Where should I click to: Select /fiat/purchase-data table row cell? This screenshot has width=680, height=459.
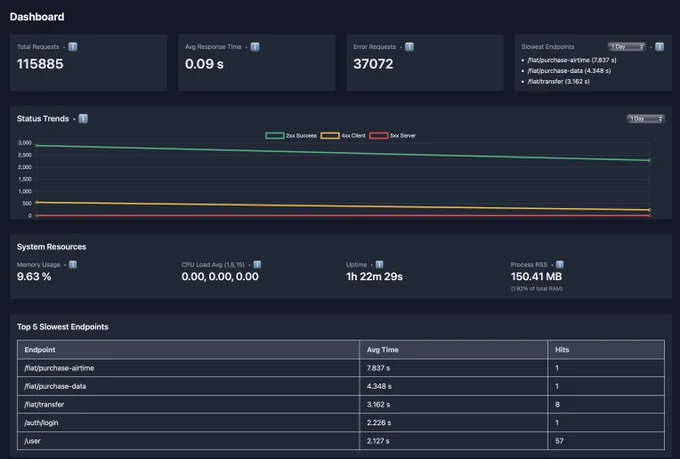pyautogui.click(x=188, y=386)
